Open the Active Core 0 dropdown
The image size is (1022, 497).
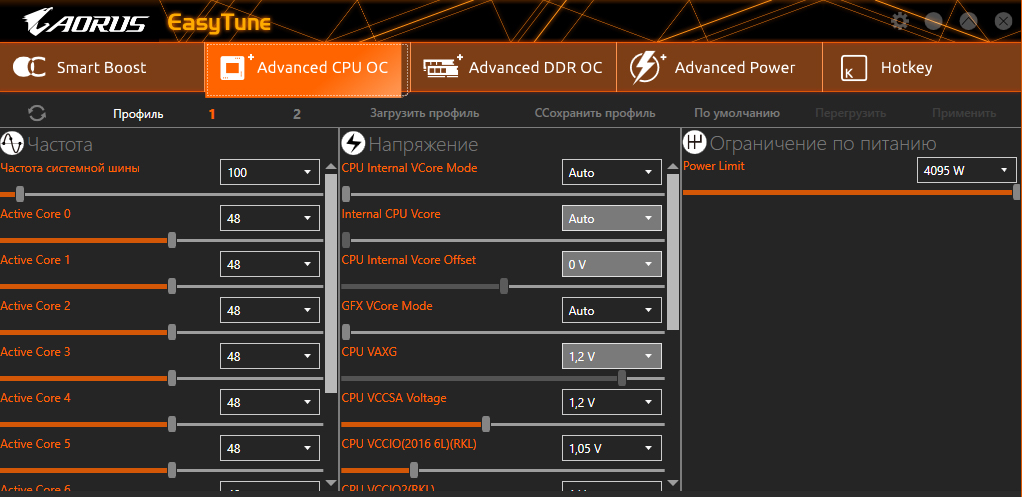click(x=270, y=218)
